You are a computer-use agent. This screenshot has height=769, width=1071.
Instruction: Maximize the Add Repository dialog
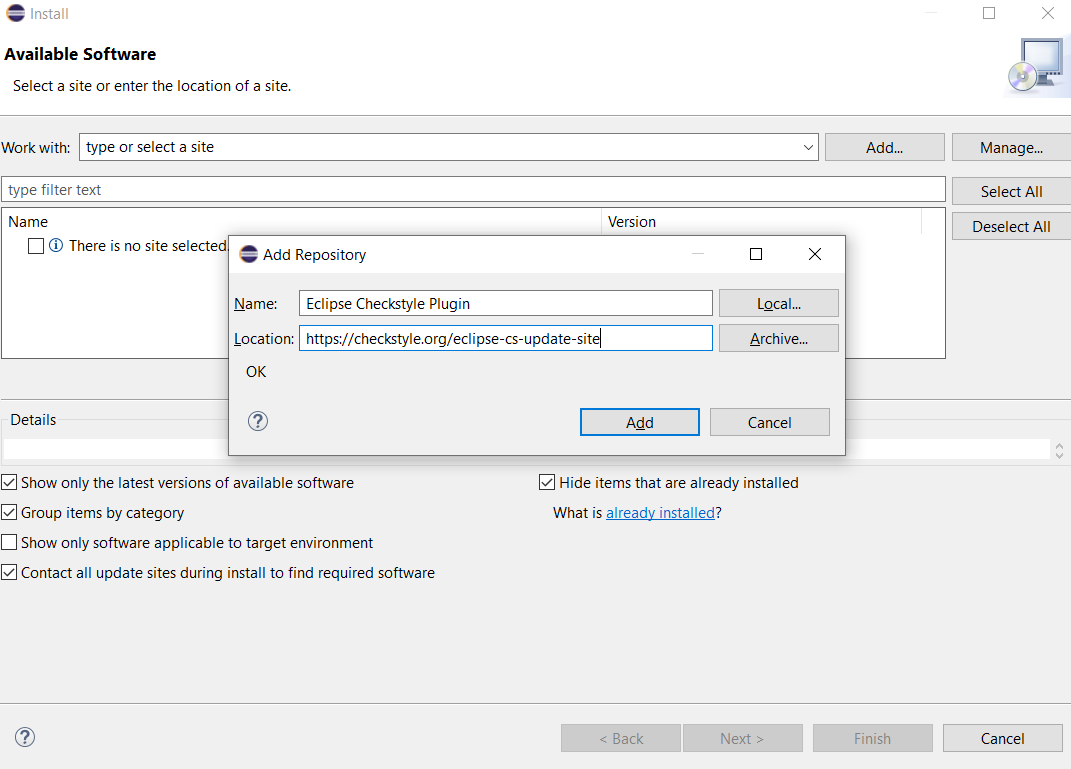[x=755, y=254]
